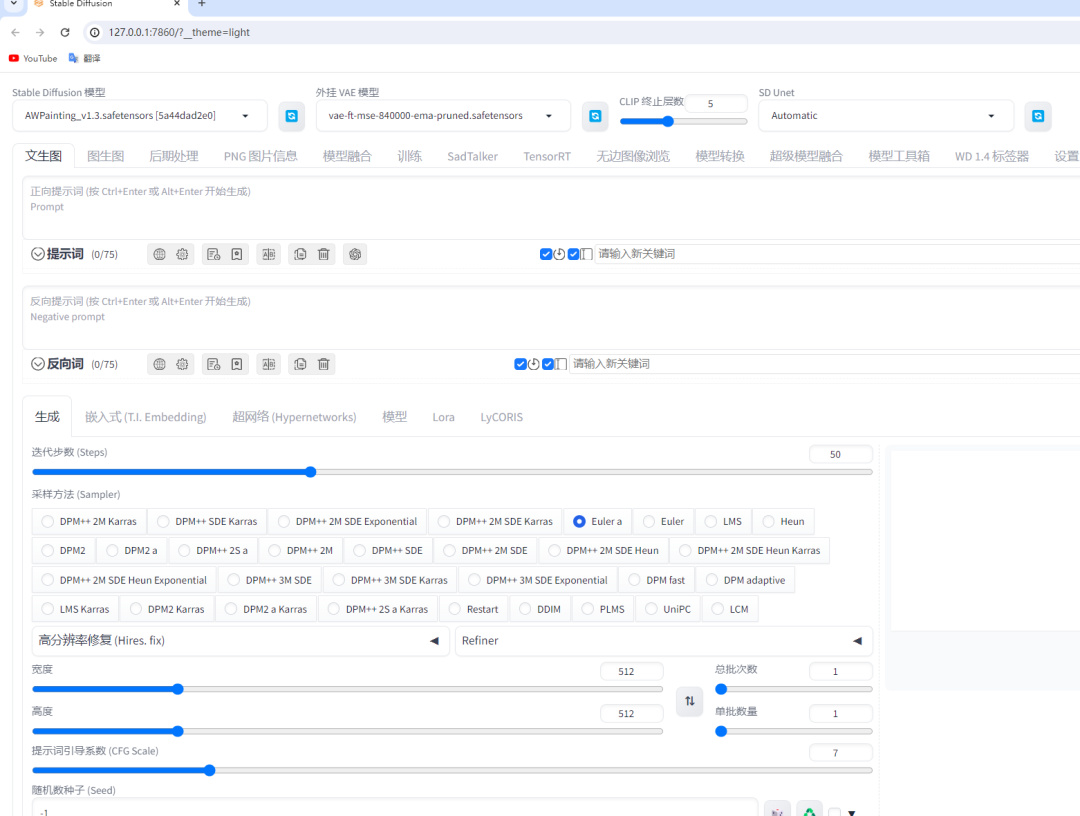Select the DPM++ SDE Karras sampler
Image resolution: width=1080 pixels, height=816 pixels.
pos(207,522)
